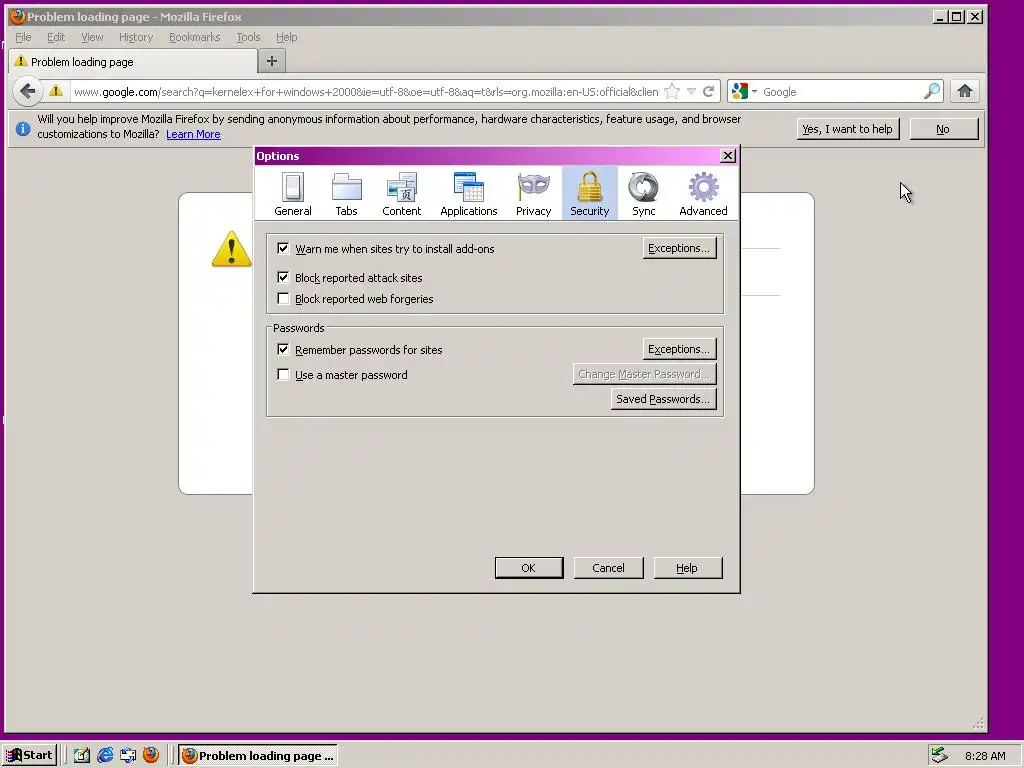
Task: Open the Bookmarks menu
Action: click(195, 37)
